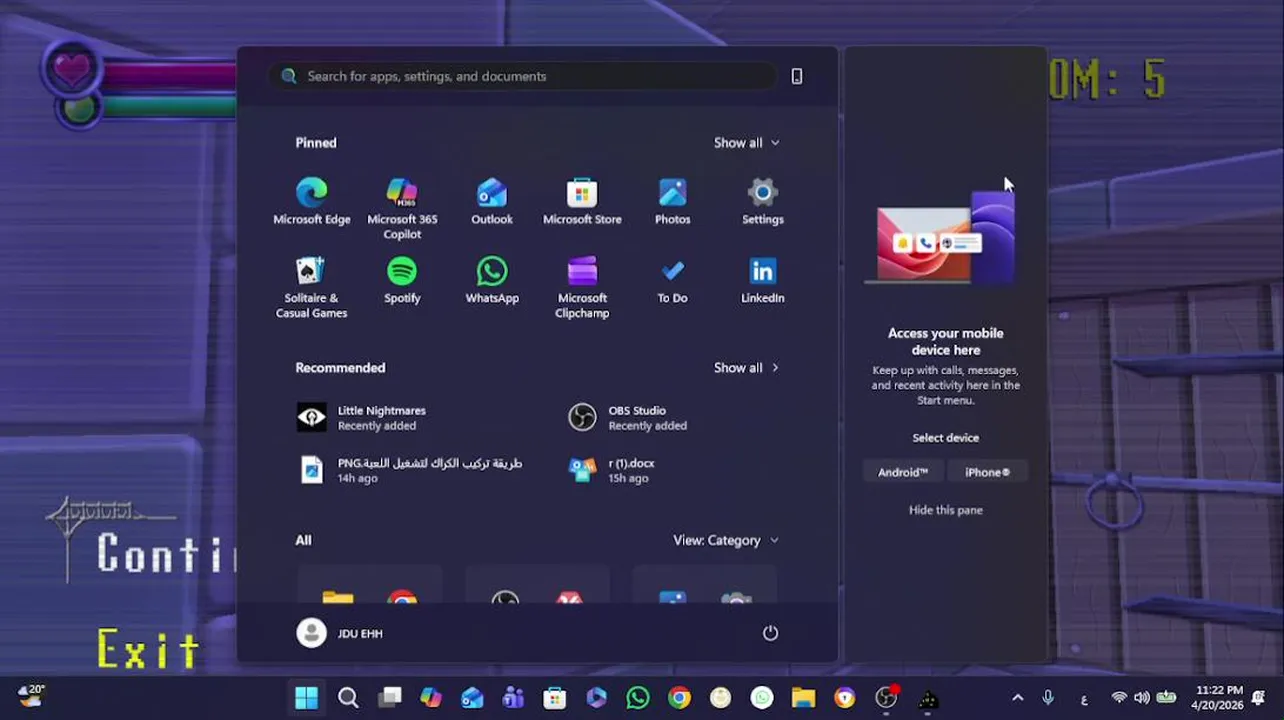Image resolution: width=1284 pixels, height=720 pixels.
Task: Launch the Photos app
Action: (x=672, y=202)
